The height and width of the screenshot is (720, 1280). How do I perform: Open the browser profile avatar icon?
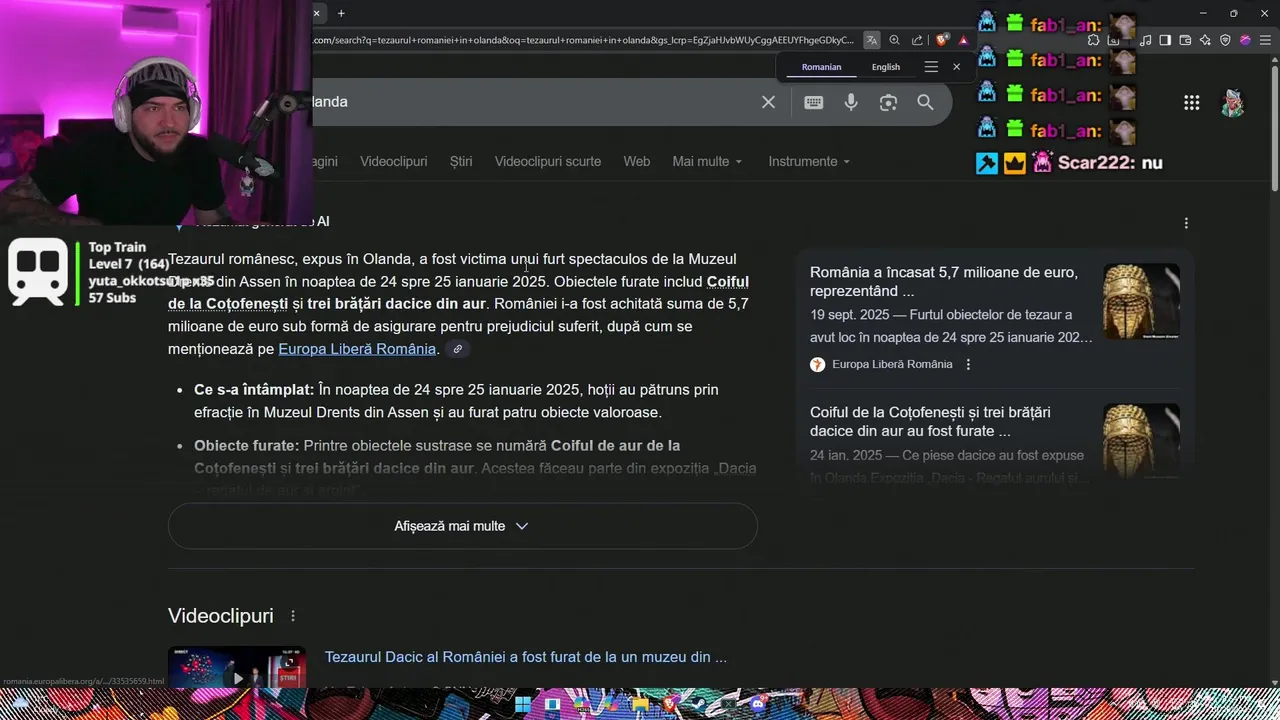(x=1245, y=40)
